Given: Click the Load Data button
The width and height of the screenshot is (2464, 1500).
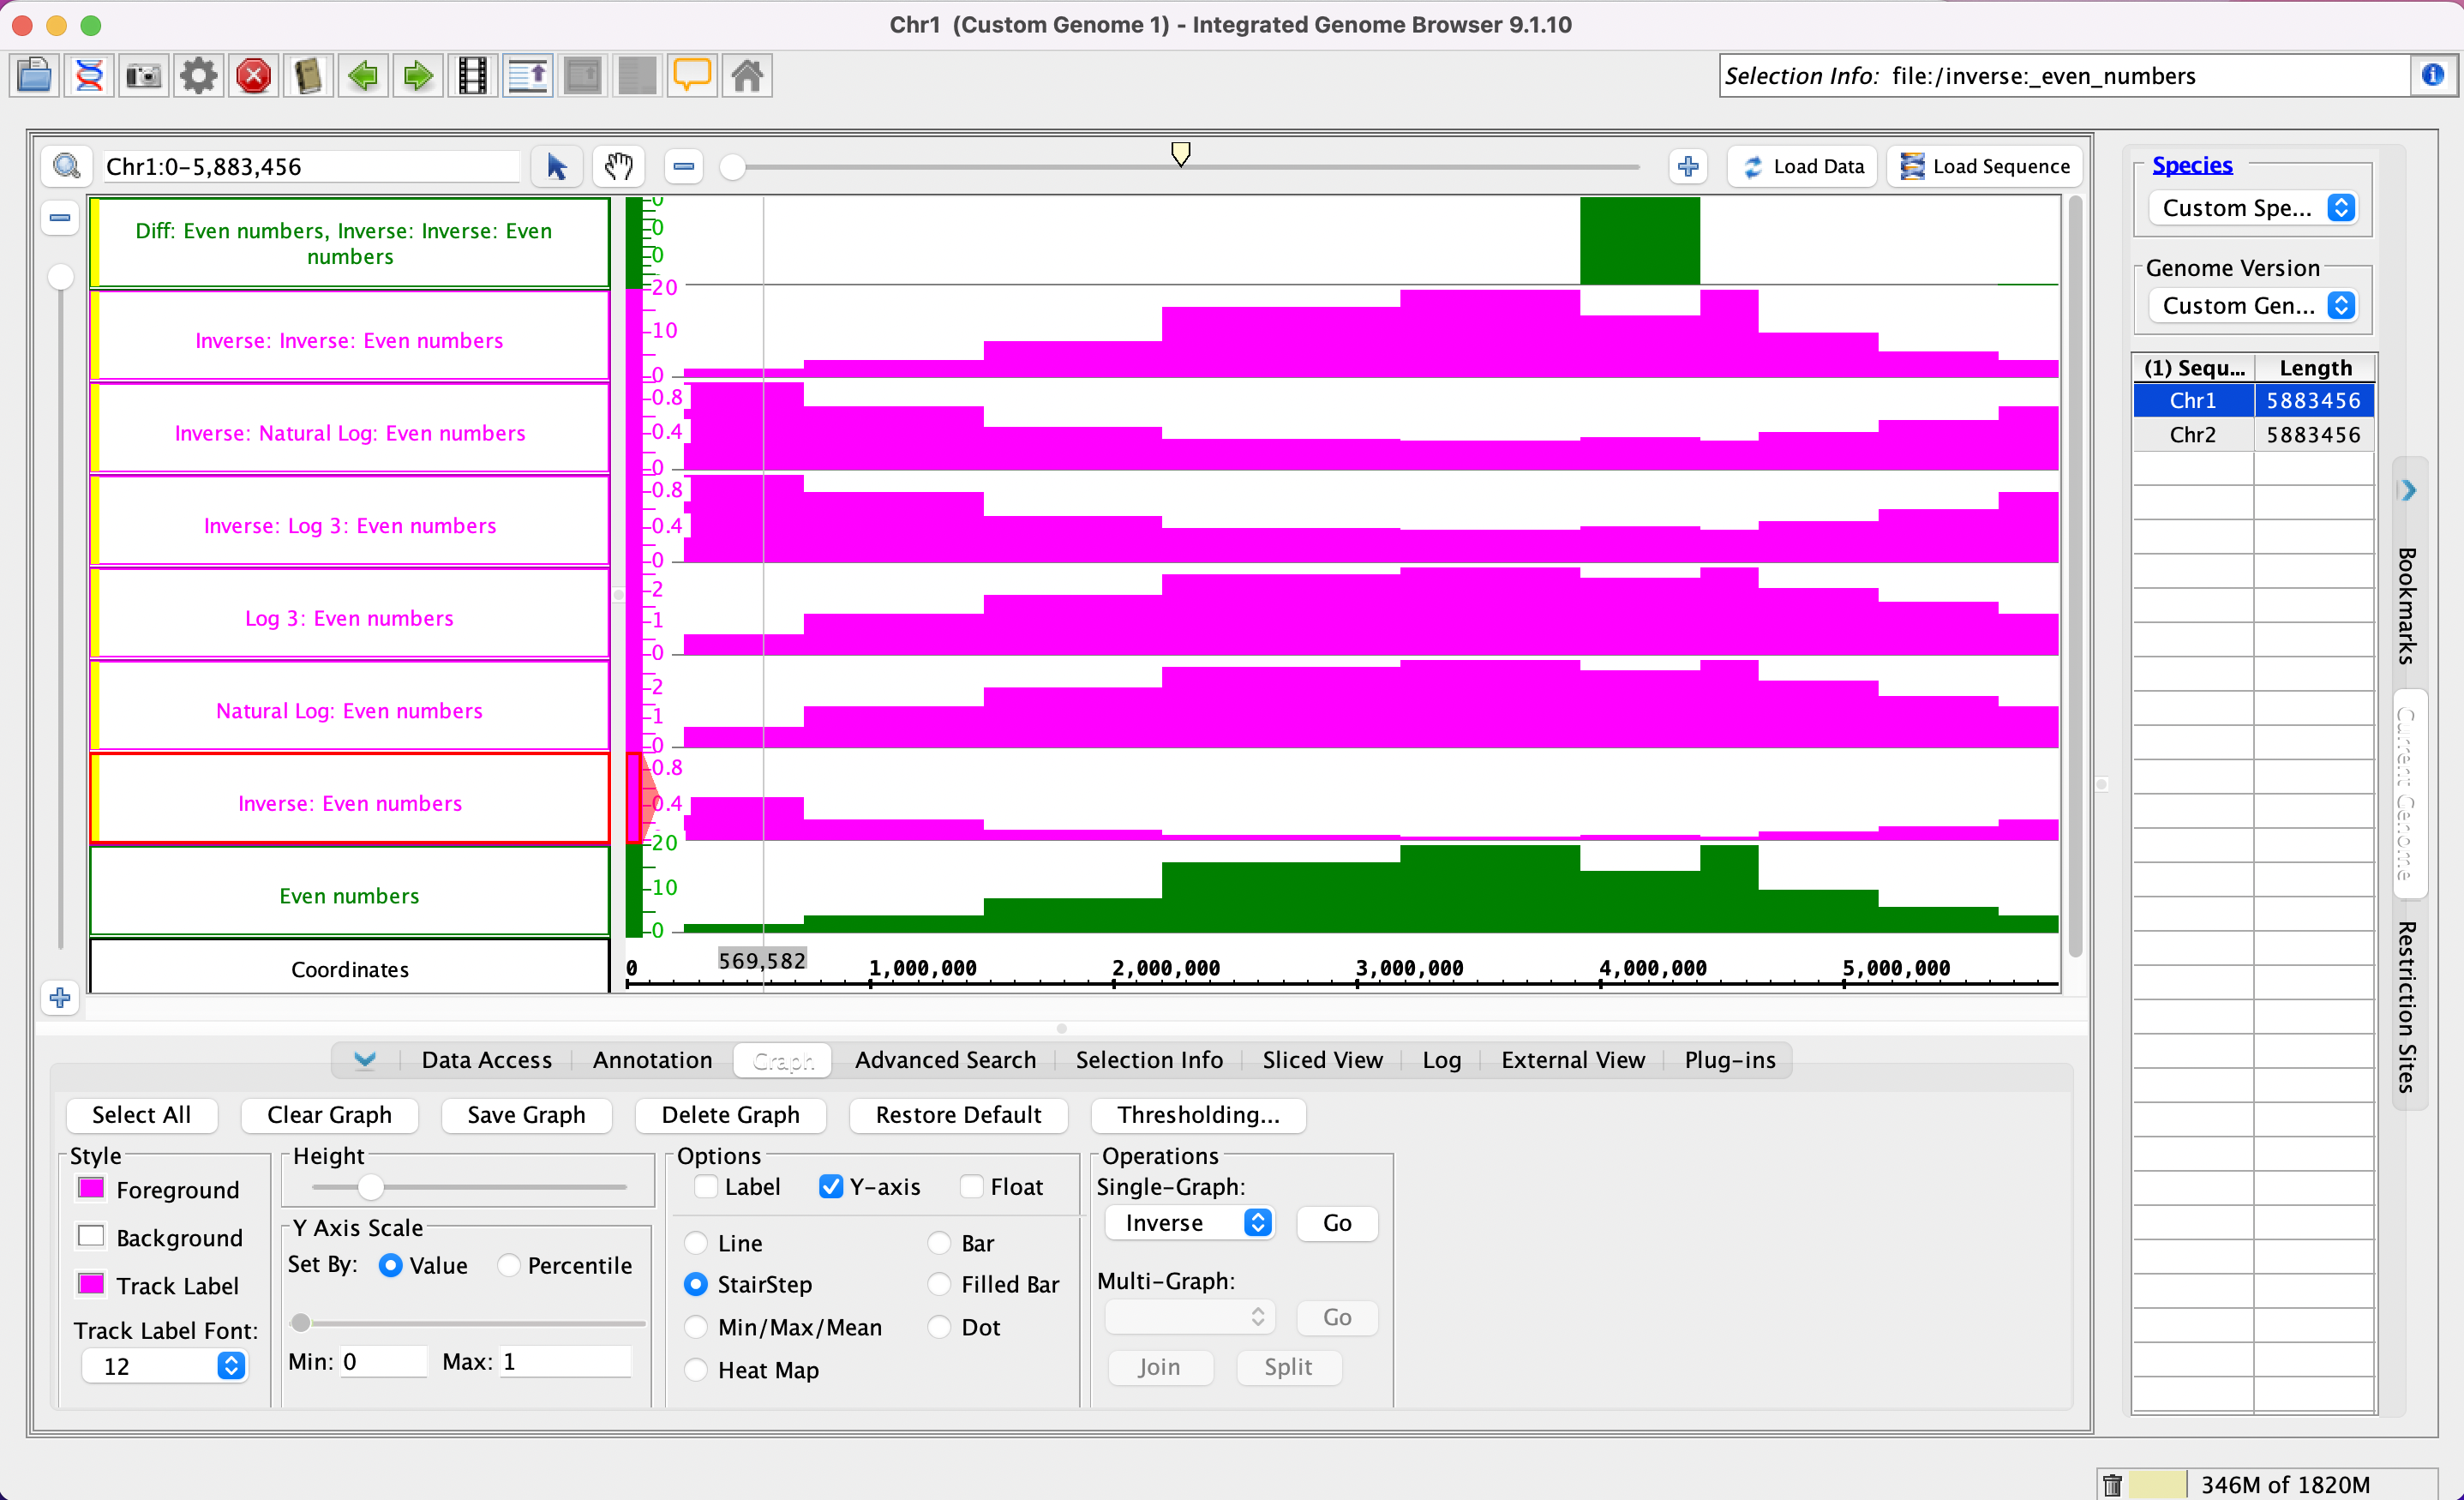Looking at the screenshot, I should 1804,166.
